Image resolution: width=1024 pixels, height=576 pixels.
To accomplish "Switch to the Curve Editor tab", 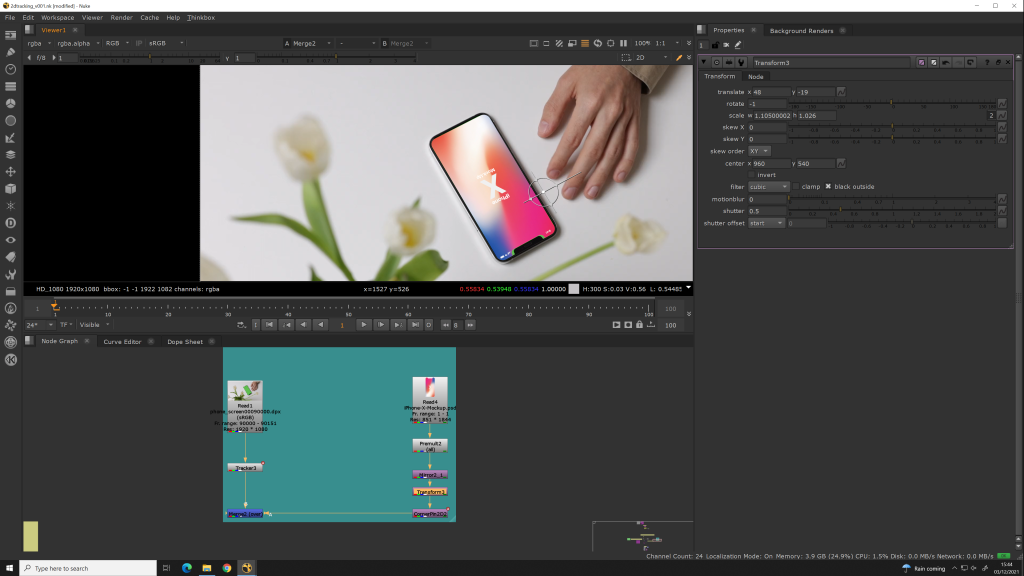I will [122, 342].
